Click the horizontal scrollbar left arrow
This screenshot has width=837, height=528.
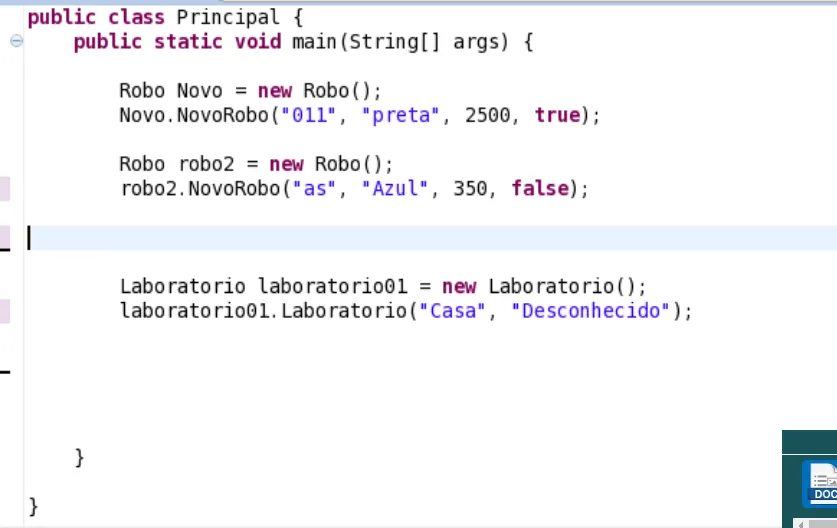(x=801, y=523)
